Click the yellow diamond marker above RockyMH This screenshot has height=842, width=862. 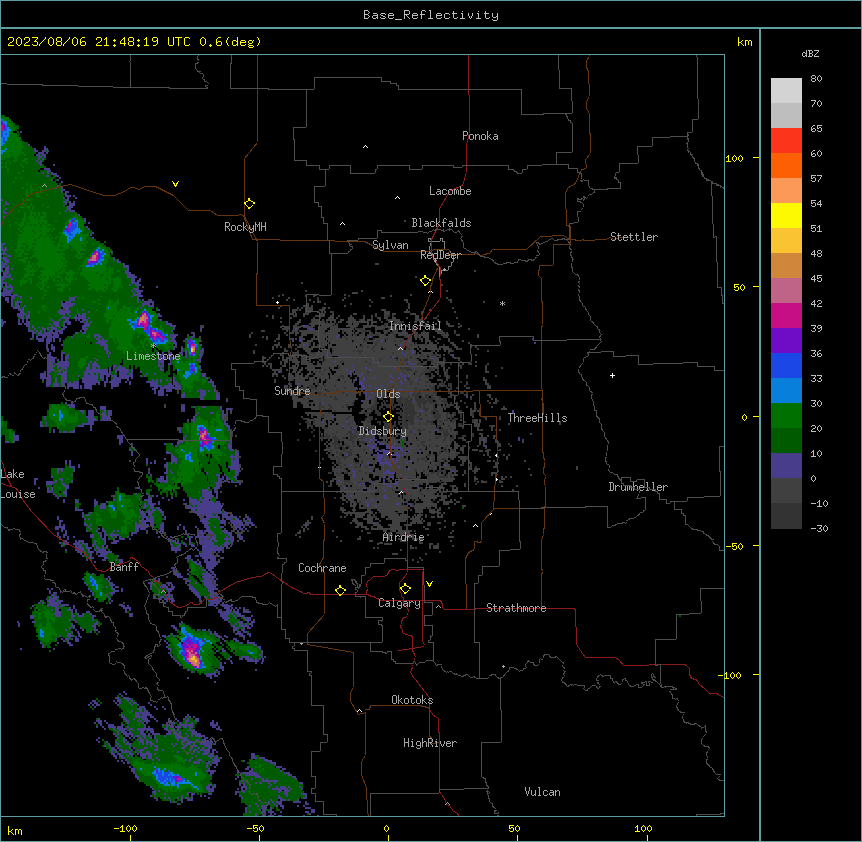249,203
